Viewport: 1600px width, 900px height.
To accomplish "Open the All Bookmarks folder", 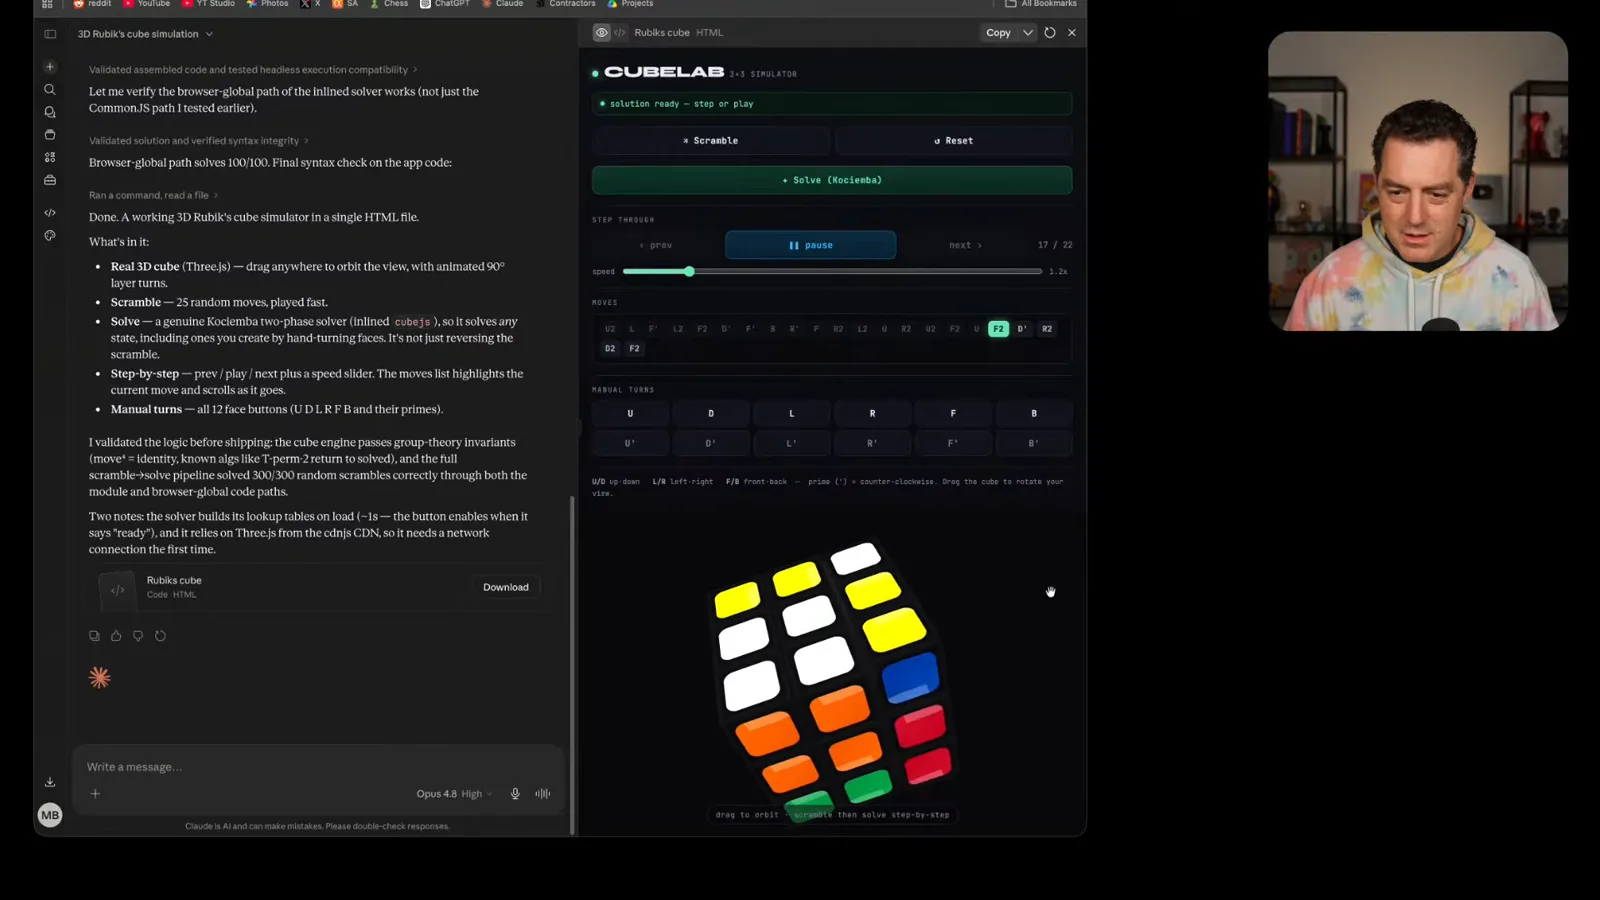I will [x=1041, y=4].
